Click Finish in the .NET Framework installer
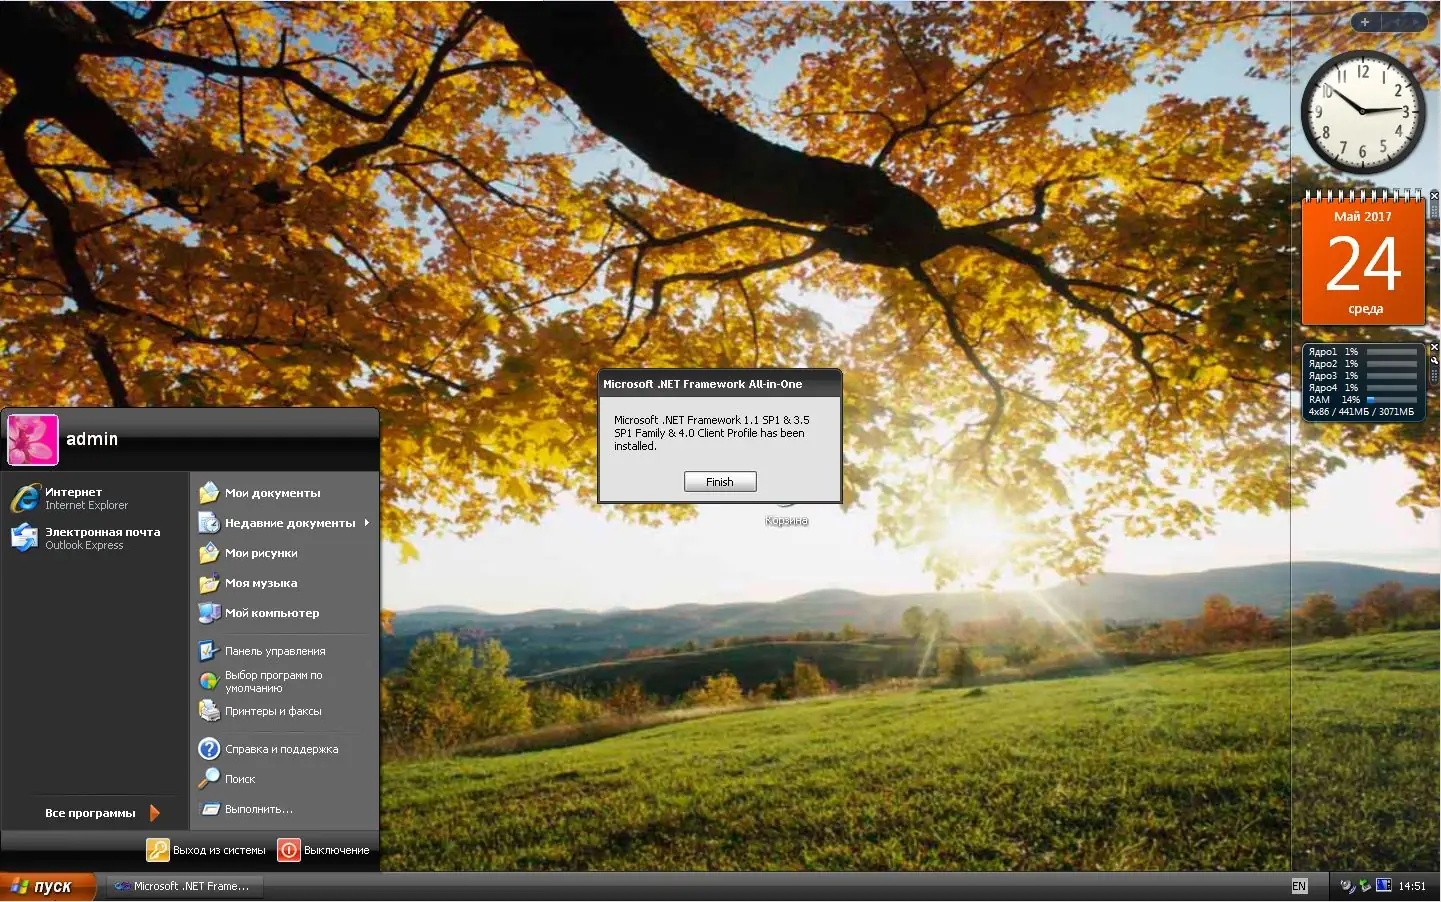Image resolution: width=1441 pixels, height=902 pixels. point(719,481)
